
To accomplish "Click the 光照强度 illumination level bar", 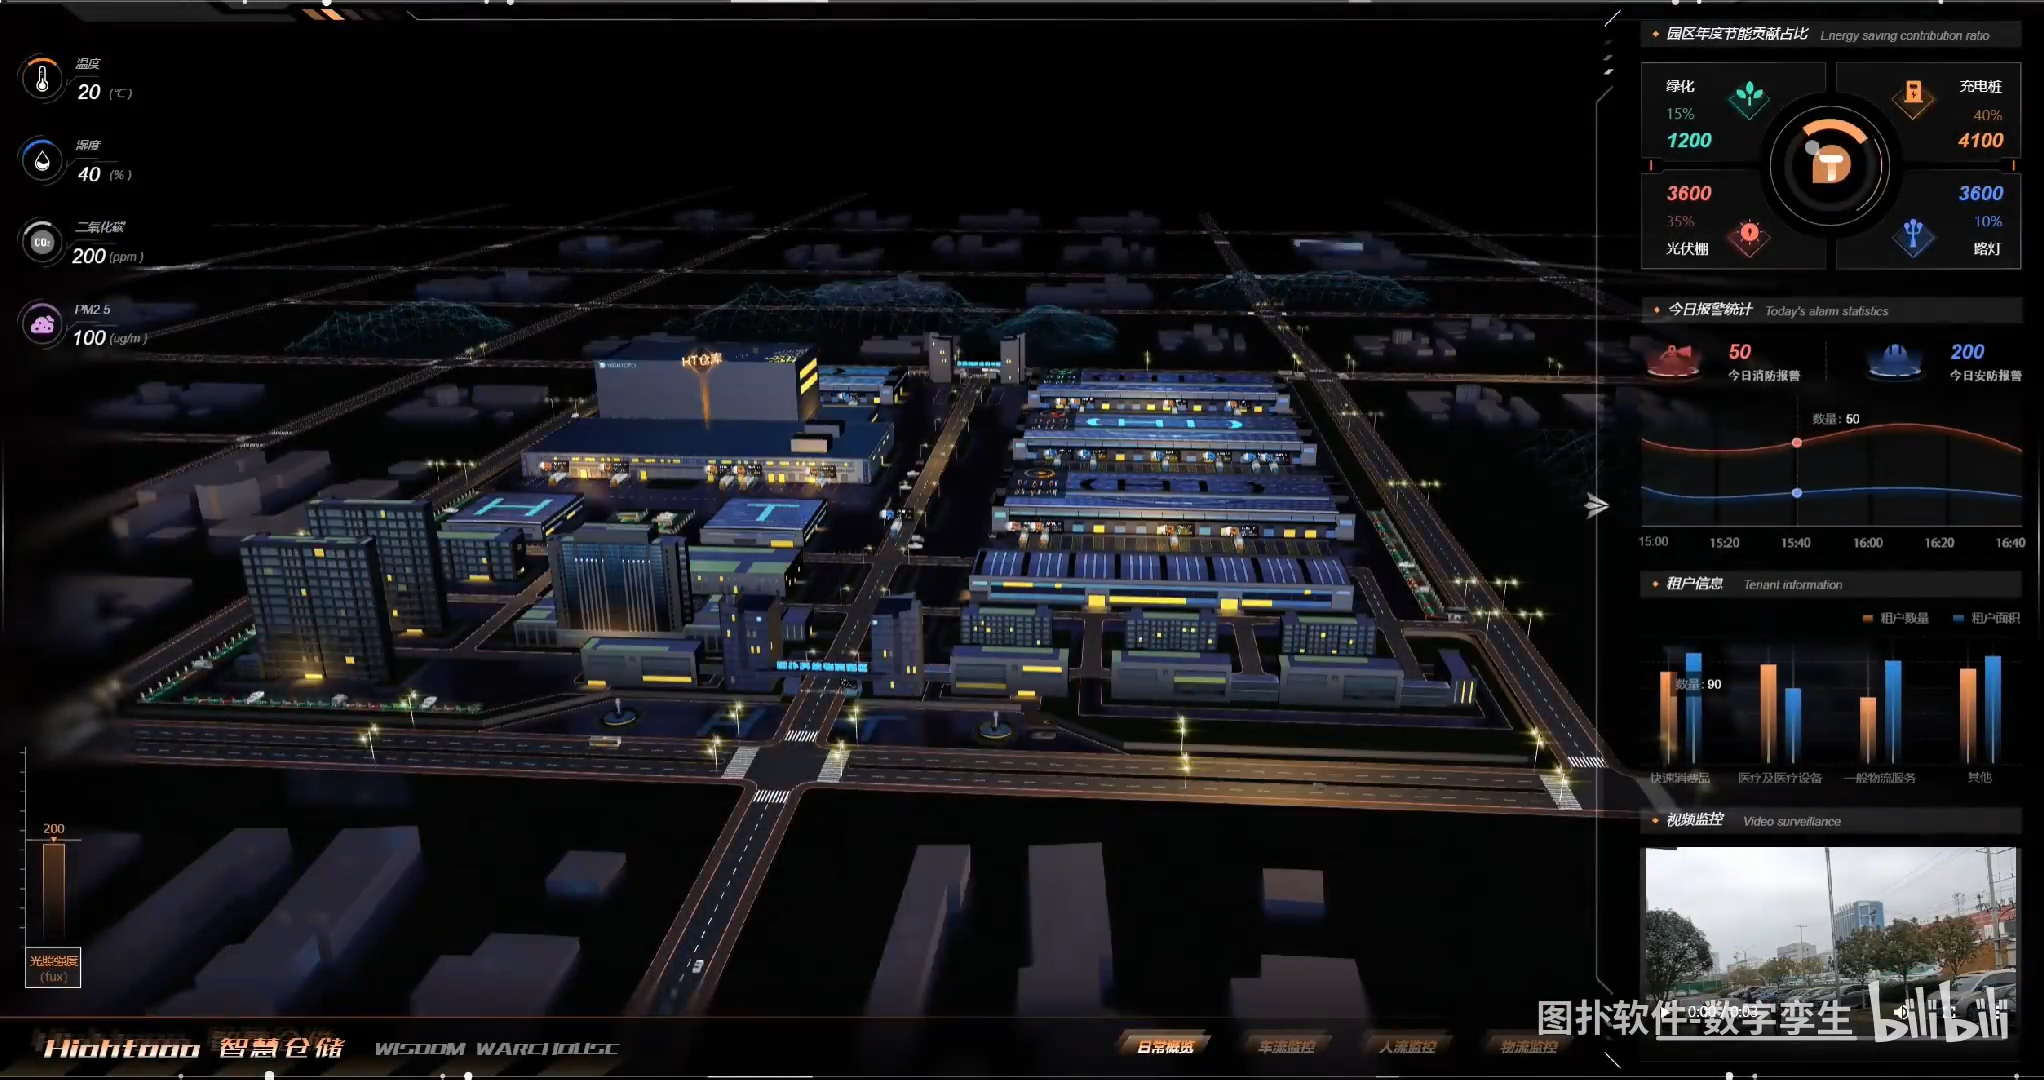I will 54,890.
